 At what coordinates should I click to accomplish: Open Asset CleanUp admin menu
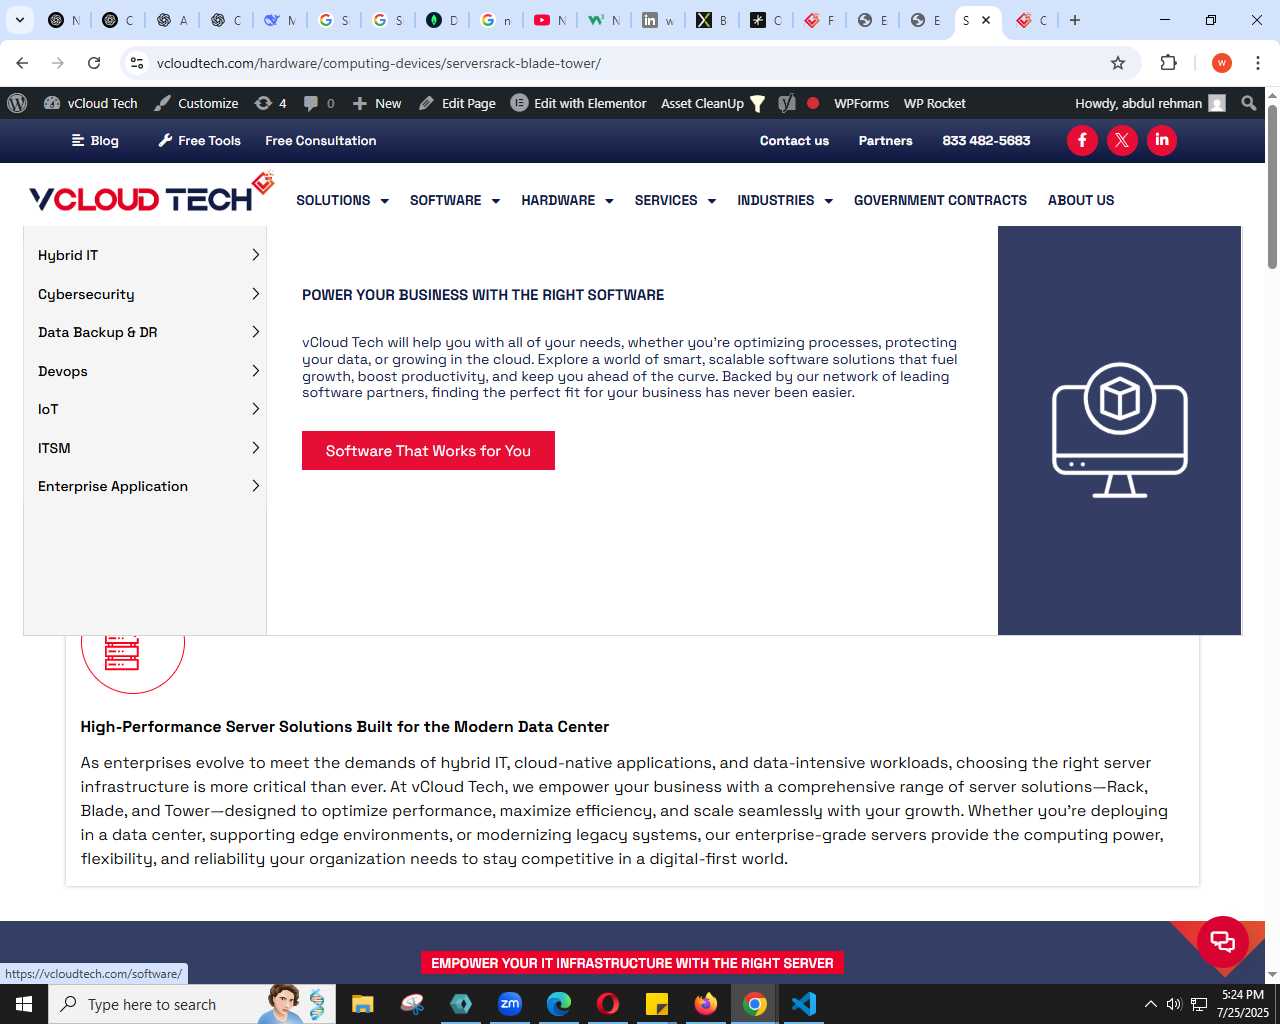[713, 103]
